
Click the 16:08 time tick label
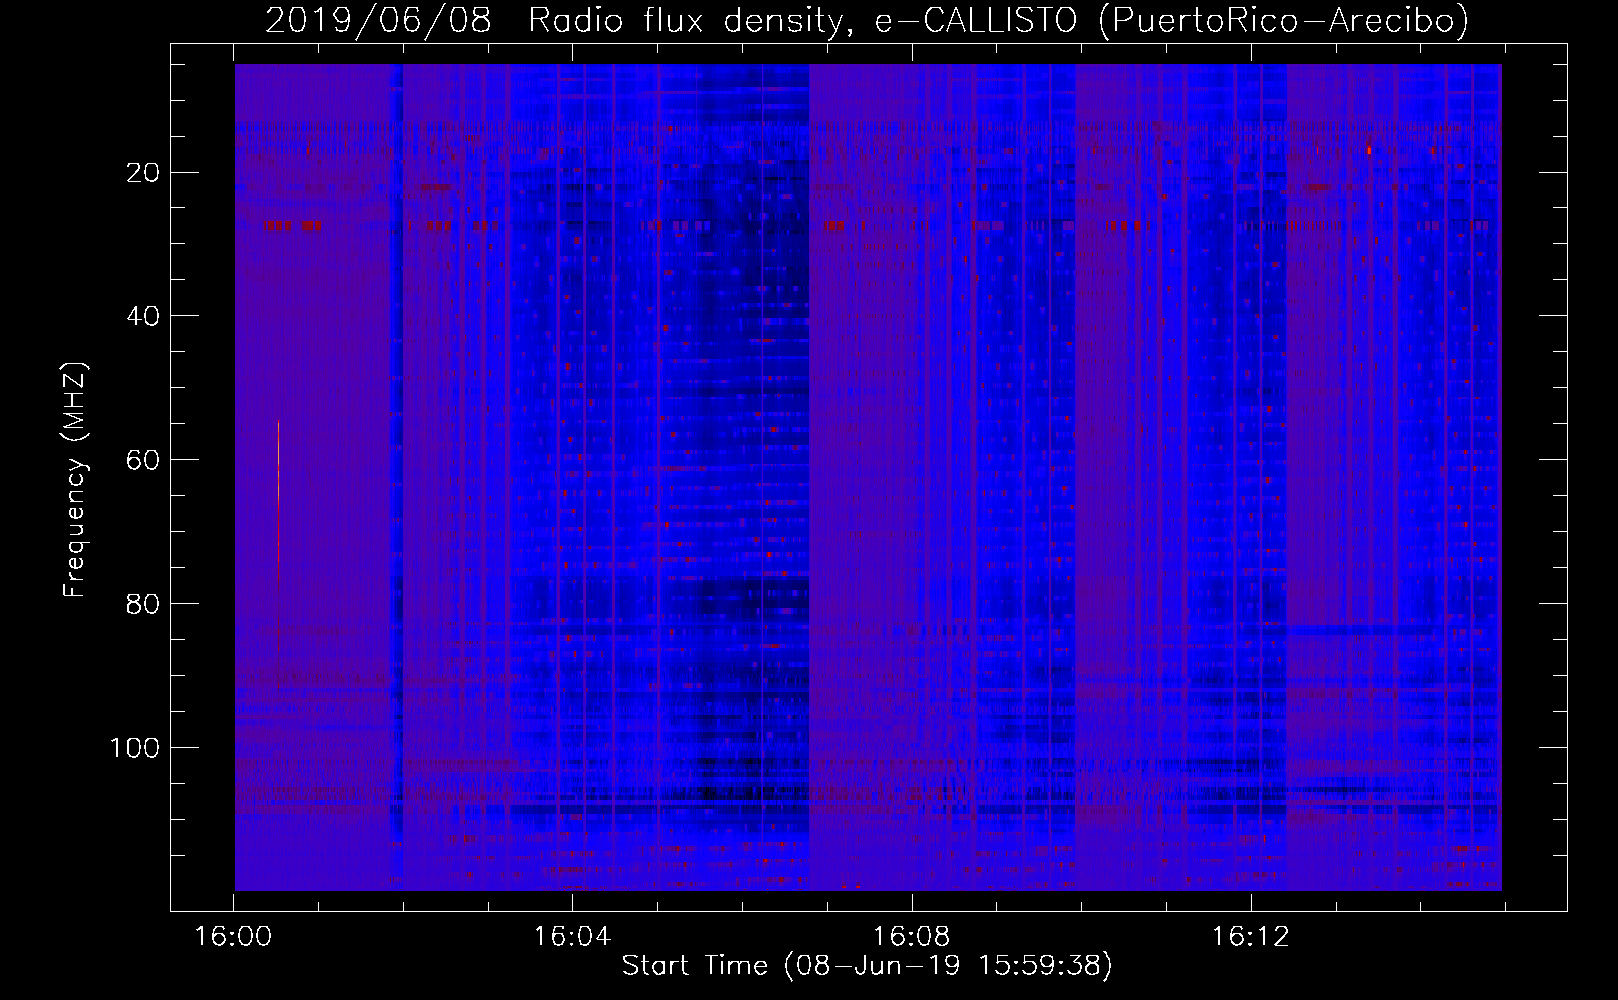click(x=911, y=937)
